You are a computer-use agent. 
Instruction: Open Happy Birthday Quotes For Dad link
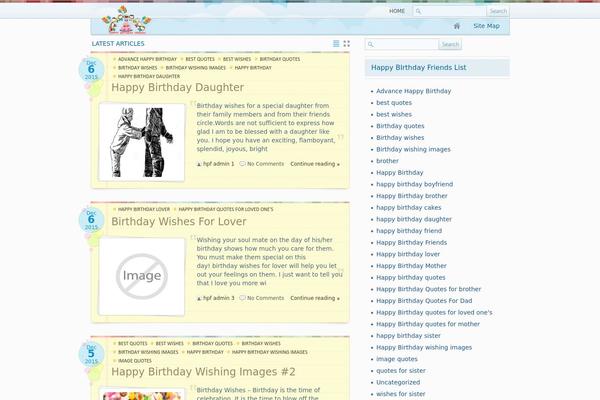coord(424,301)
